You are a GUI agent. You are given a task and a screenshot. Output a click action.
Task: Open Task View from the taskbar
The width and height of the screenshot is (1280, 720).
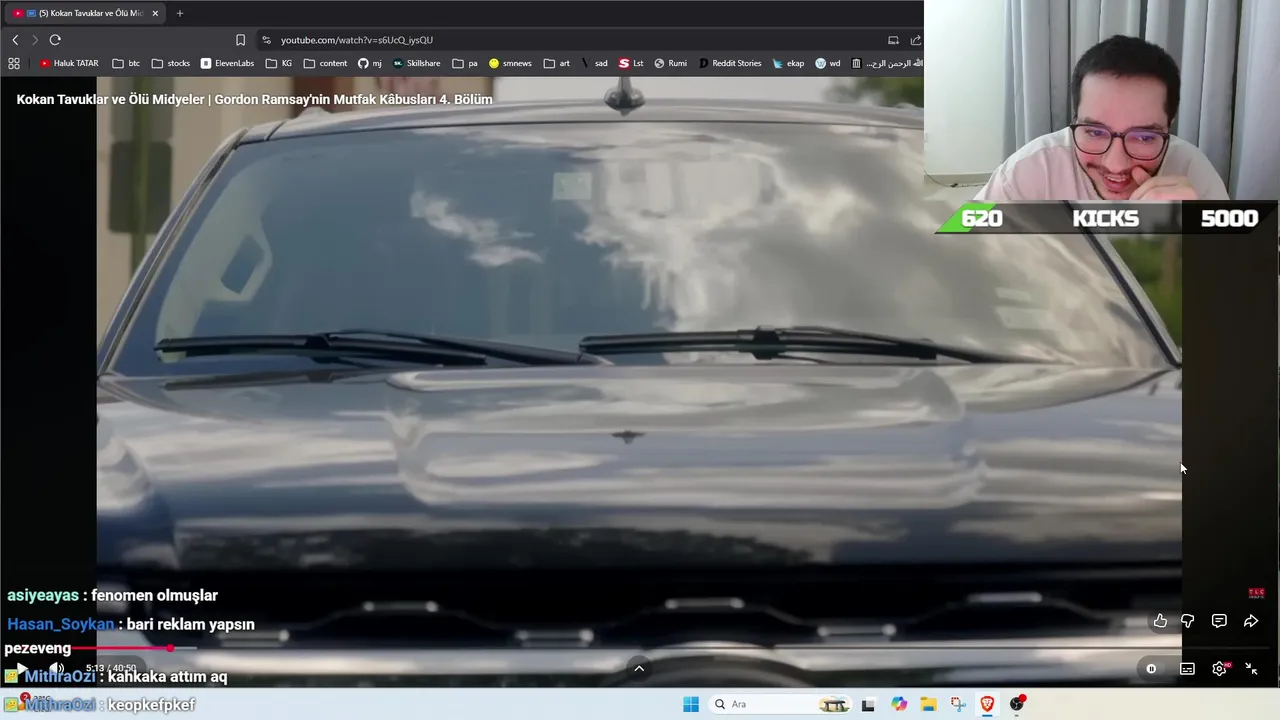868,704
